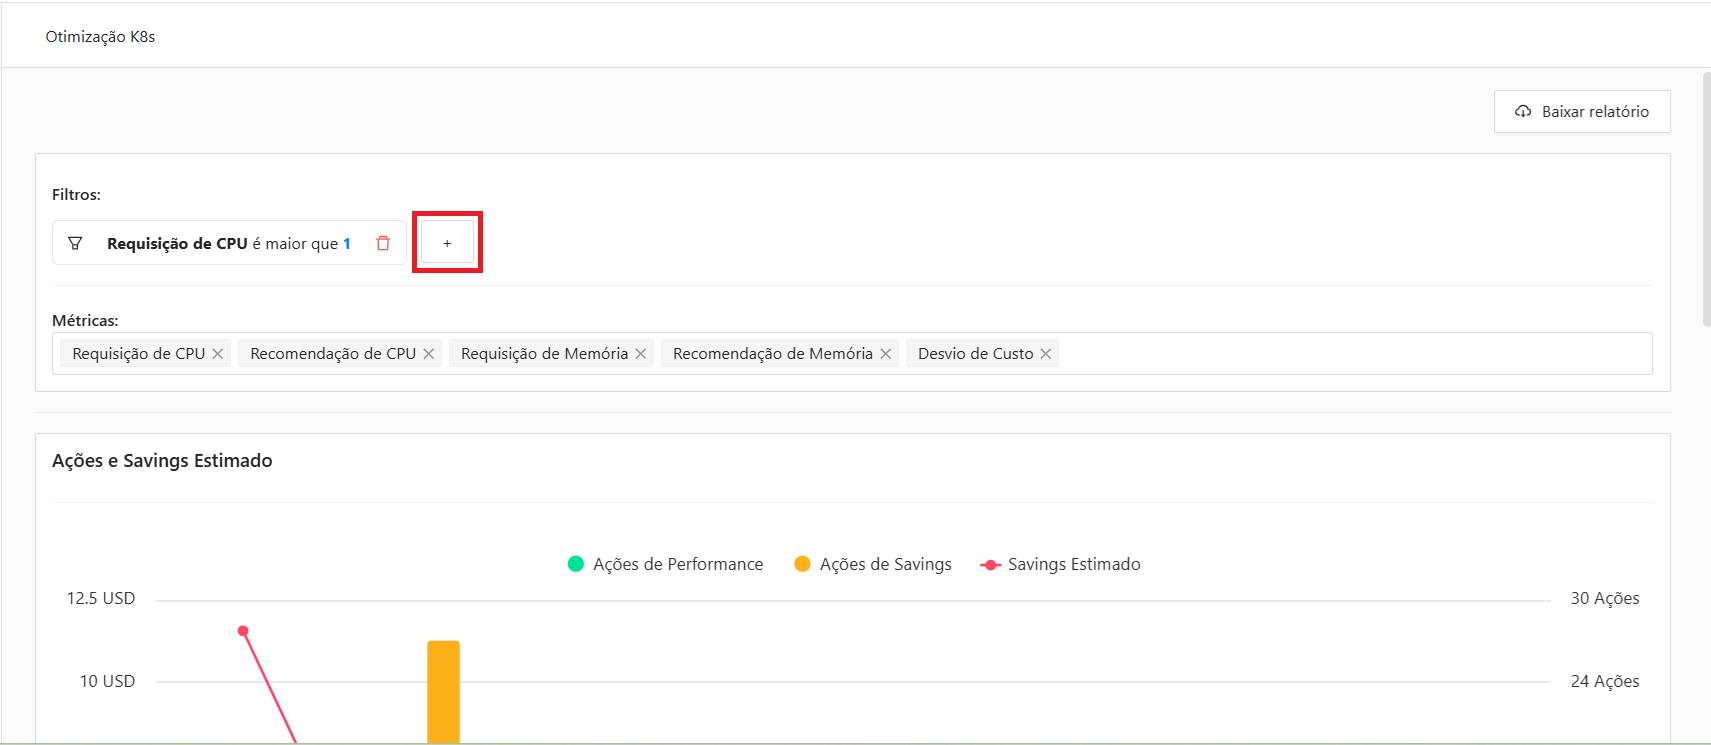The width and height of the screenshot is (1711, 745).
Task: Remove Recomendação de Memória metric tag
Action: click(886, 354)
